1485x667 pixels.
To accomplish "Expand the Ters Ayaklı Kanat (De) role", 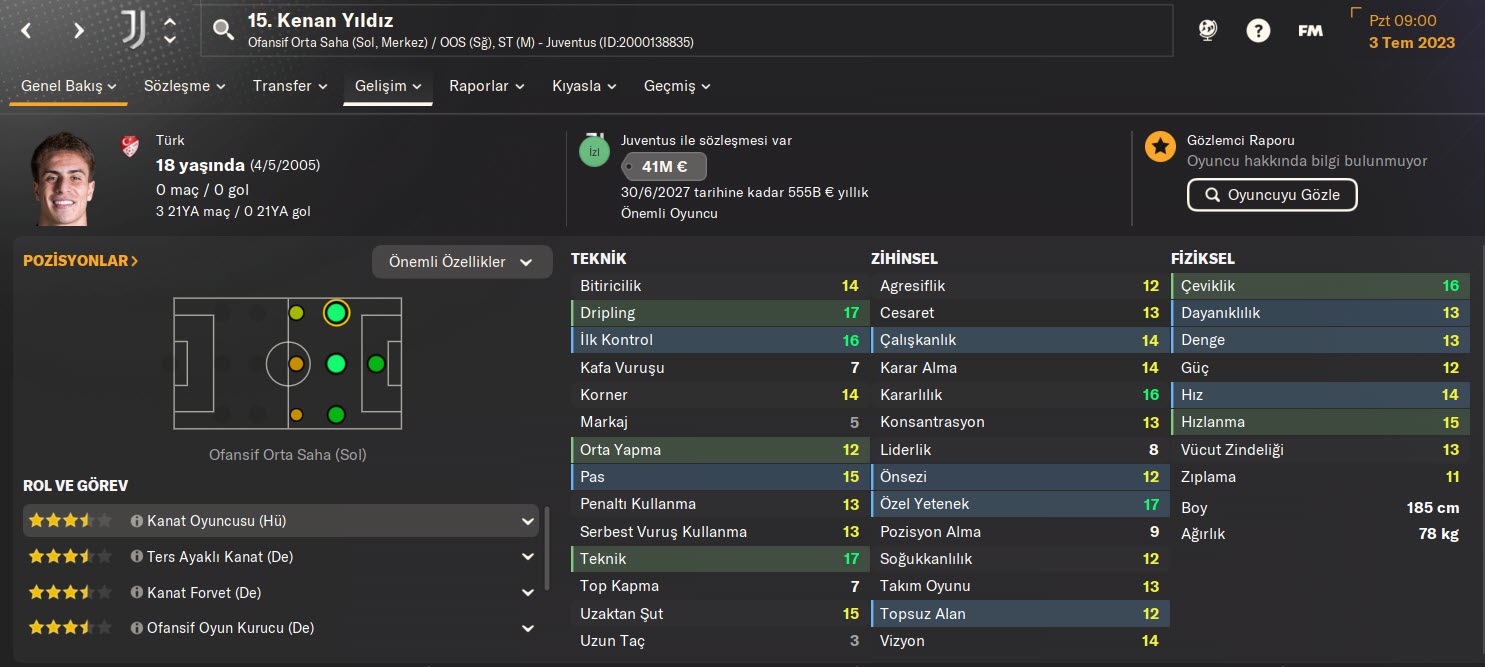I will click(x=527, y=557).
